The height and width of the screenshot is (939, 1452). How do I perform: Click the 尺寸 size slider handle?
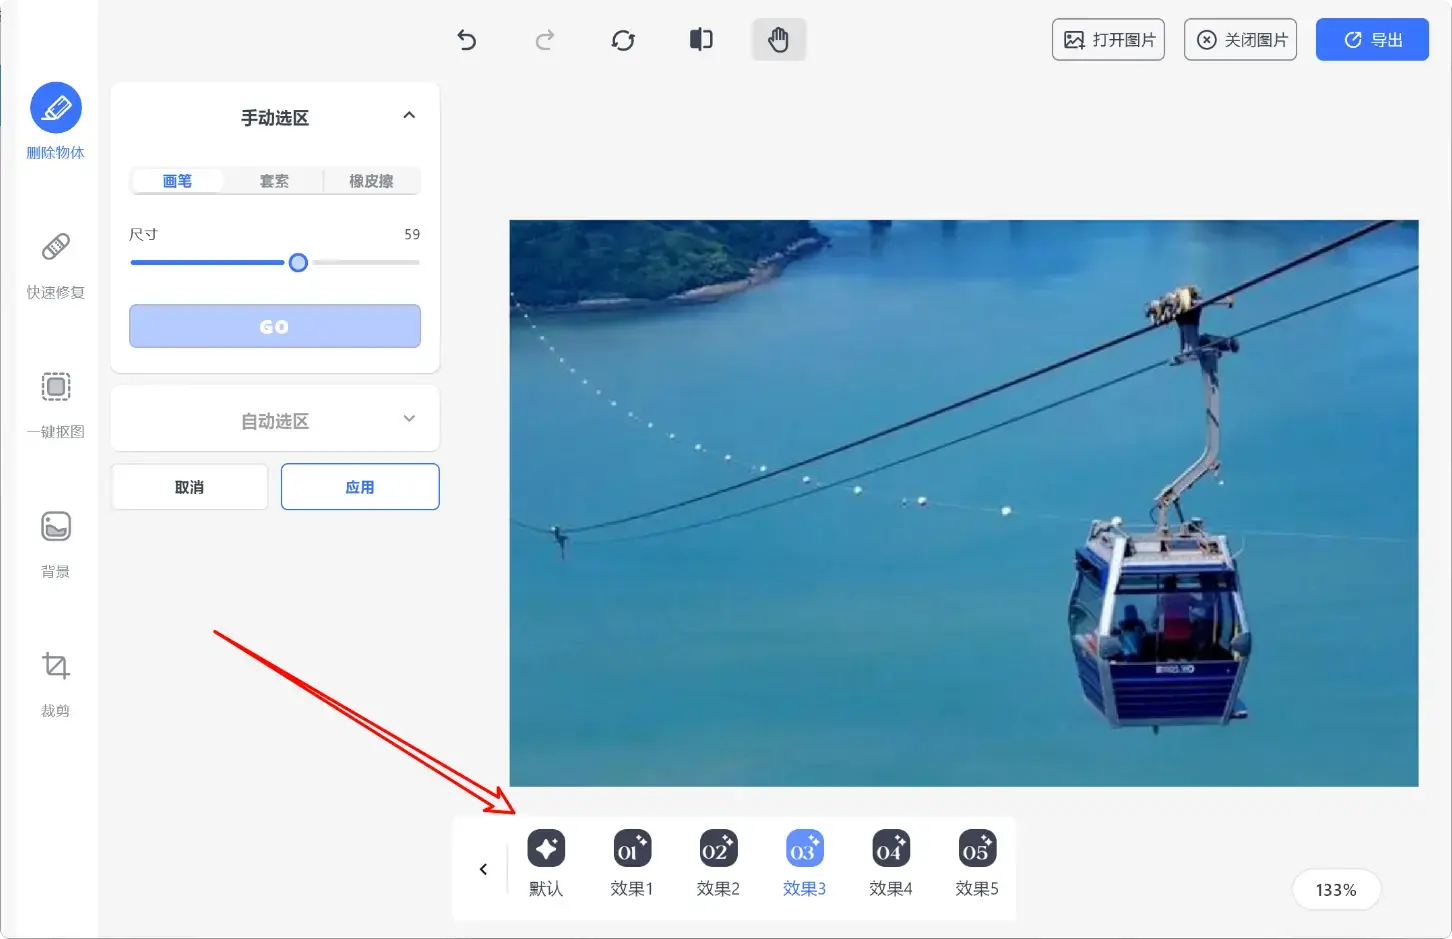click(298, 263)
